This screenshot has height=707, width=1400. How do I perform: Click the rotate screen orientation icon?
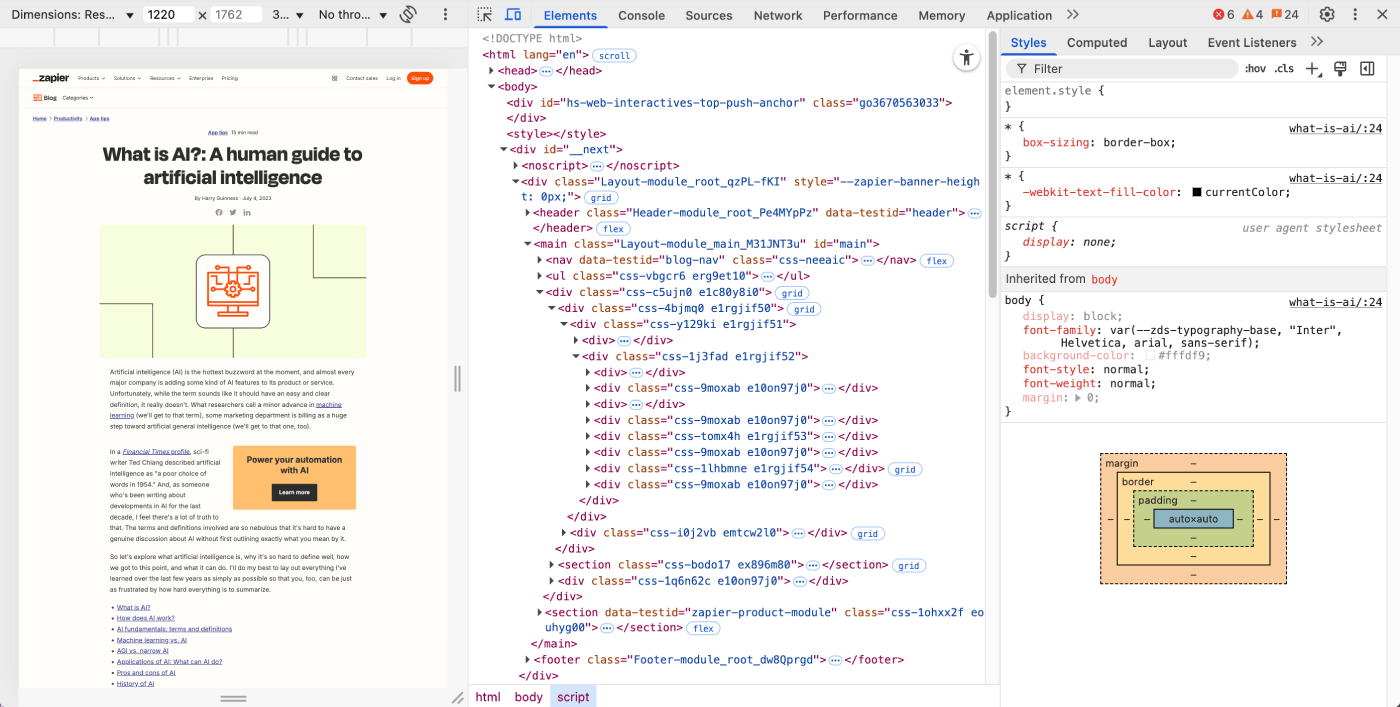click(408, 15)
